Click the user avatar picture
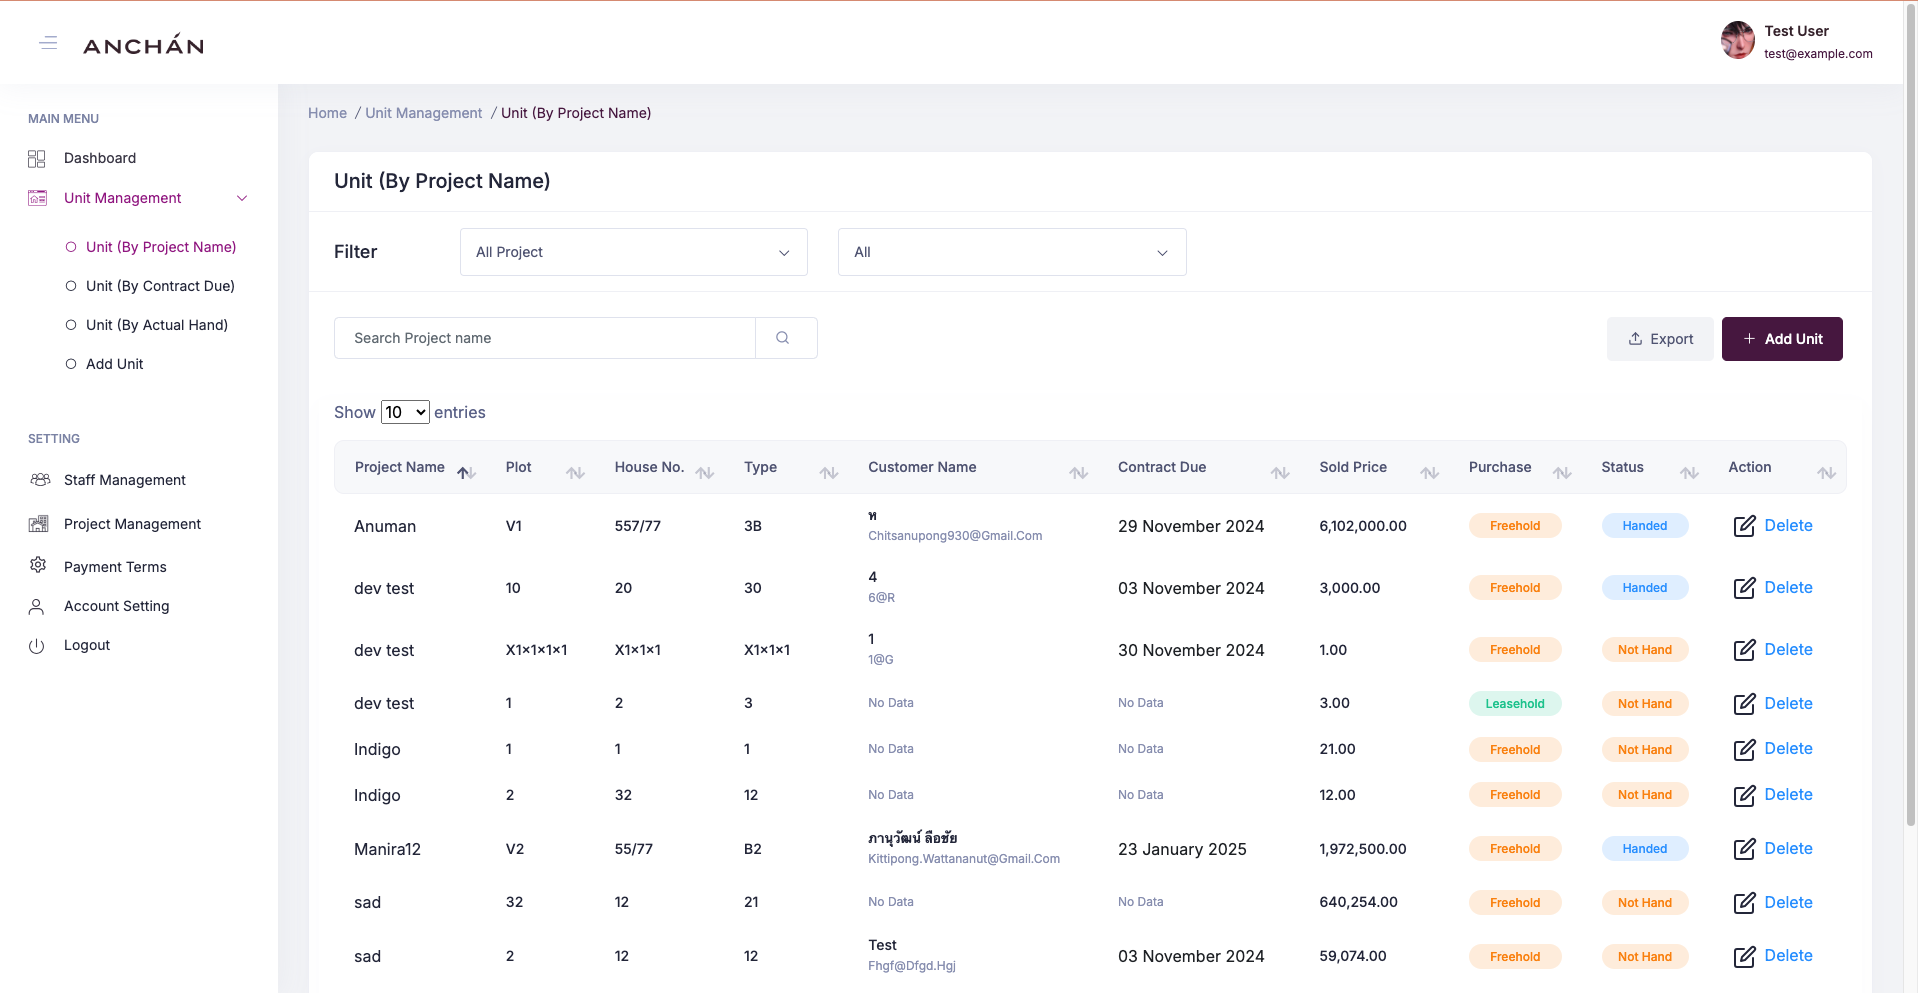 [1738, 41]
